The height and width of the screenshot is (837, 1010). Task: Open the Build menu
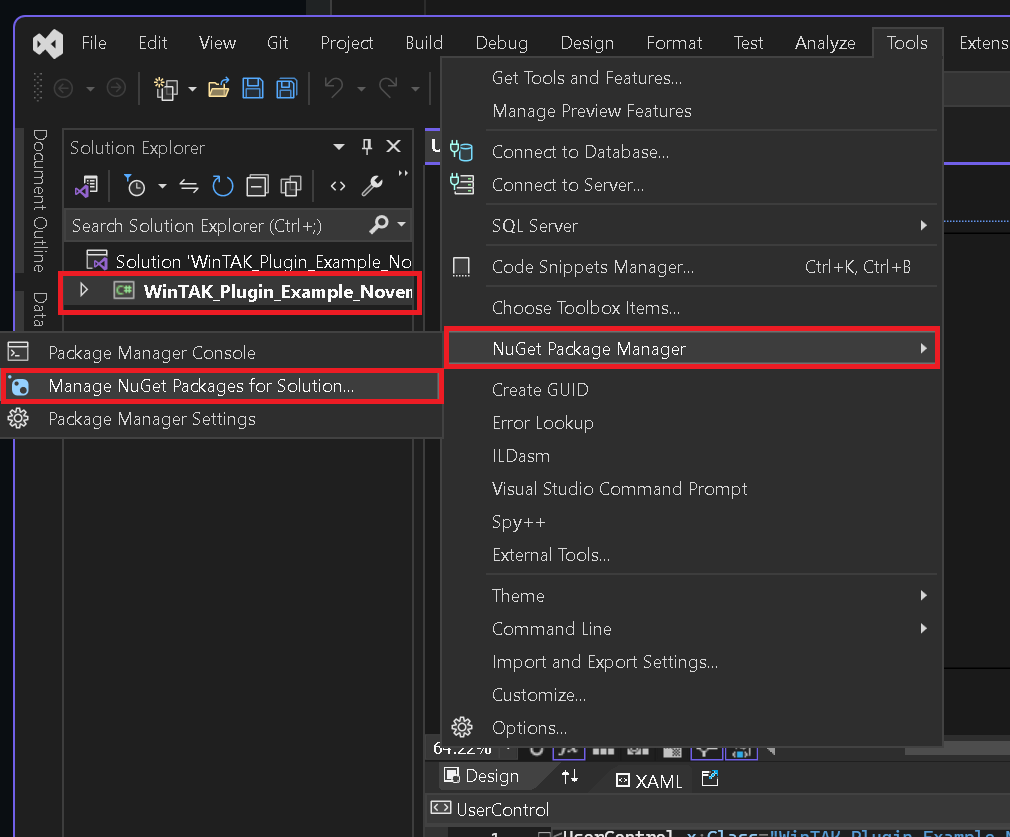[424, 43]
